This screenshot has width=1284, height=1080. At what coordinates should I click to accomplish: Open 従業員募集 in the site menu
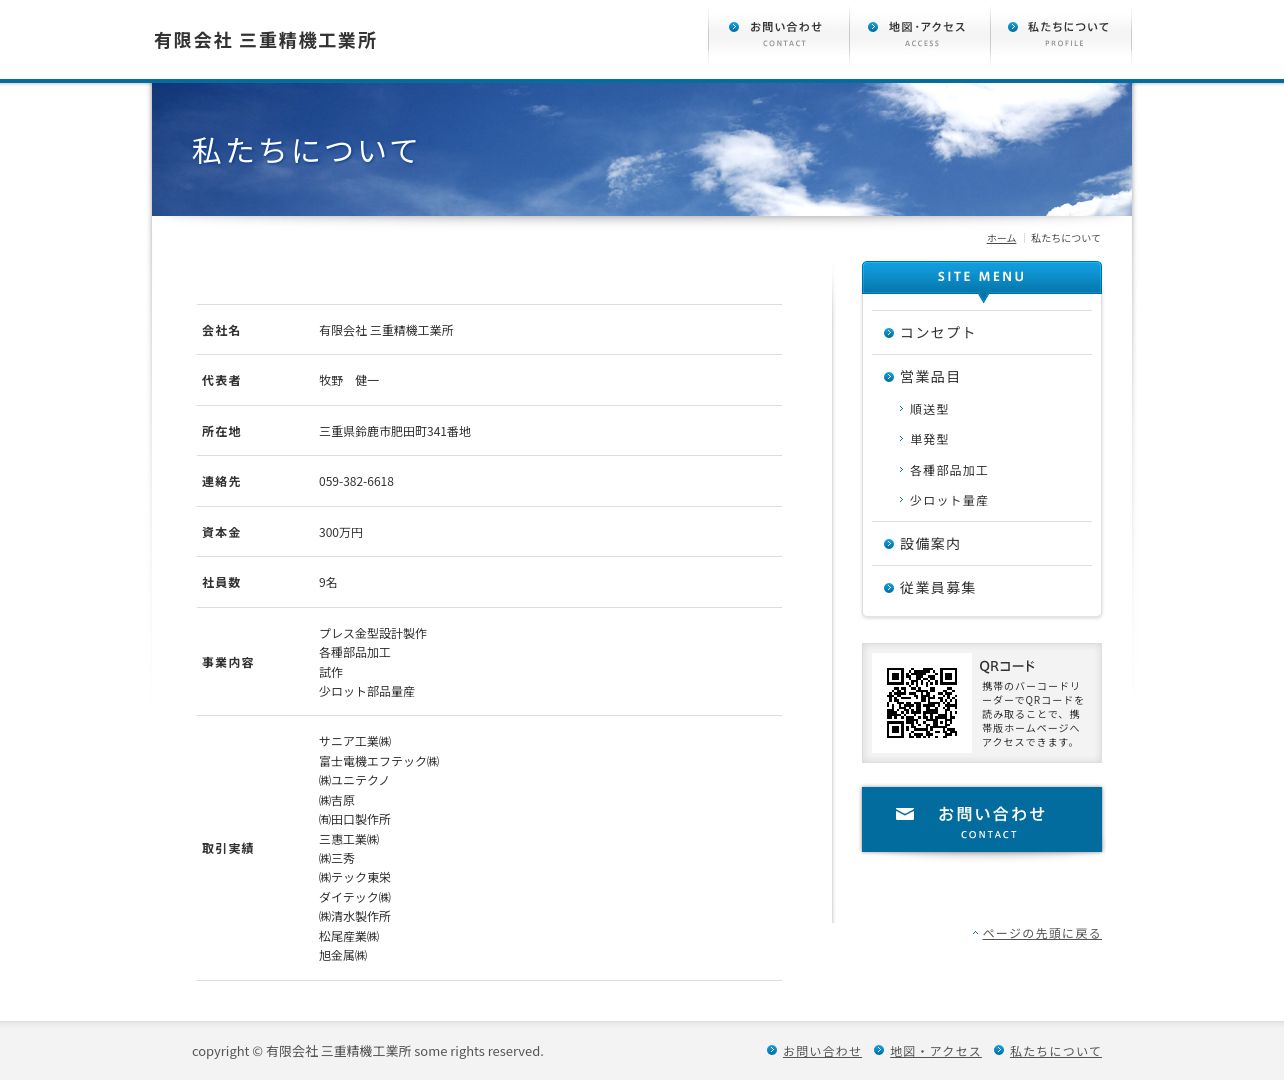coord(937,588)
